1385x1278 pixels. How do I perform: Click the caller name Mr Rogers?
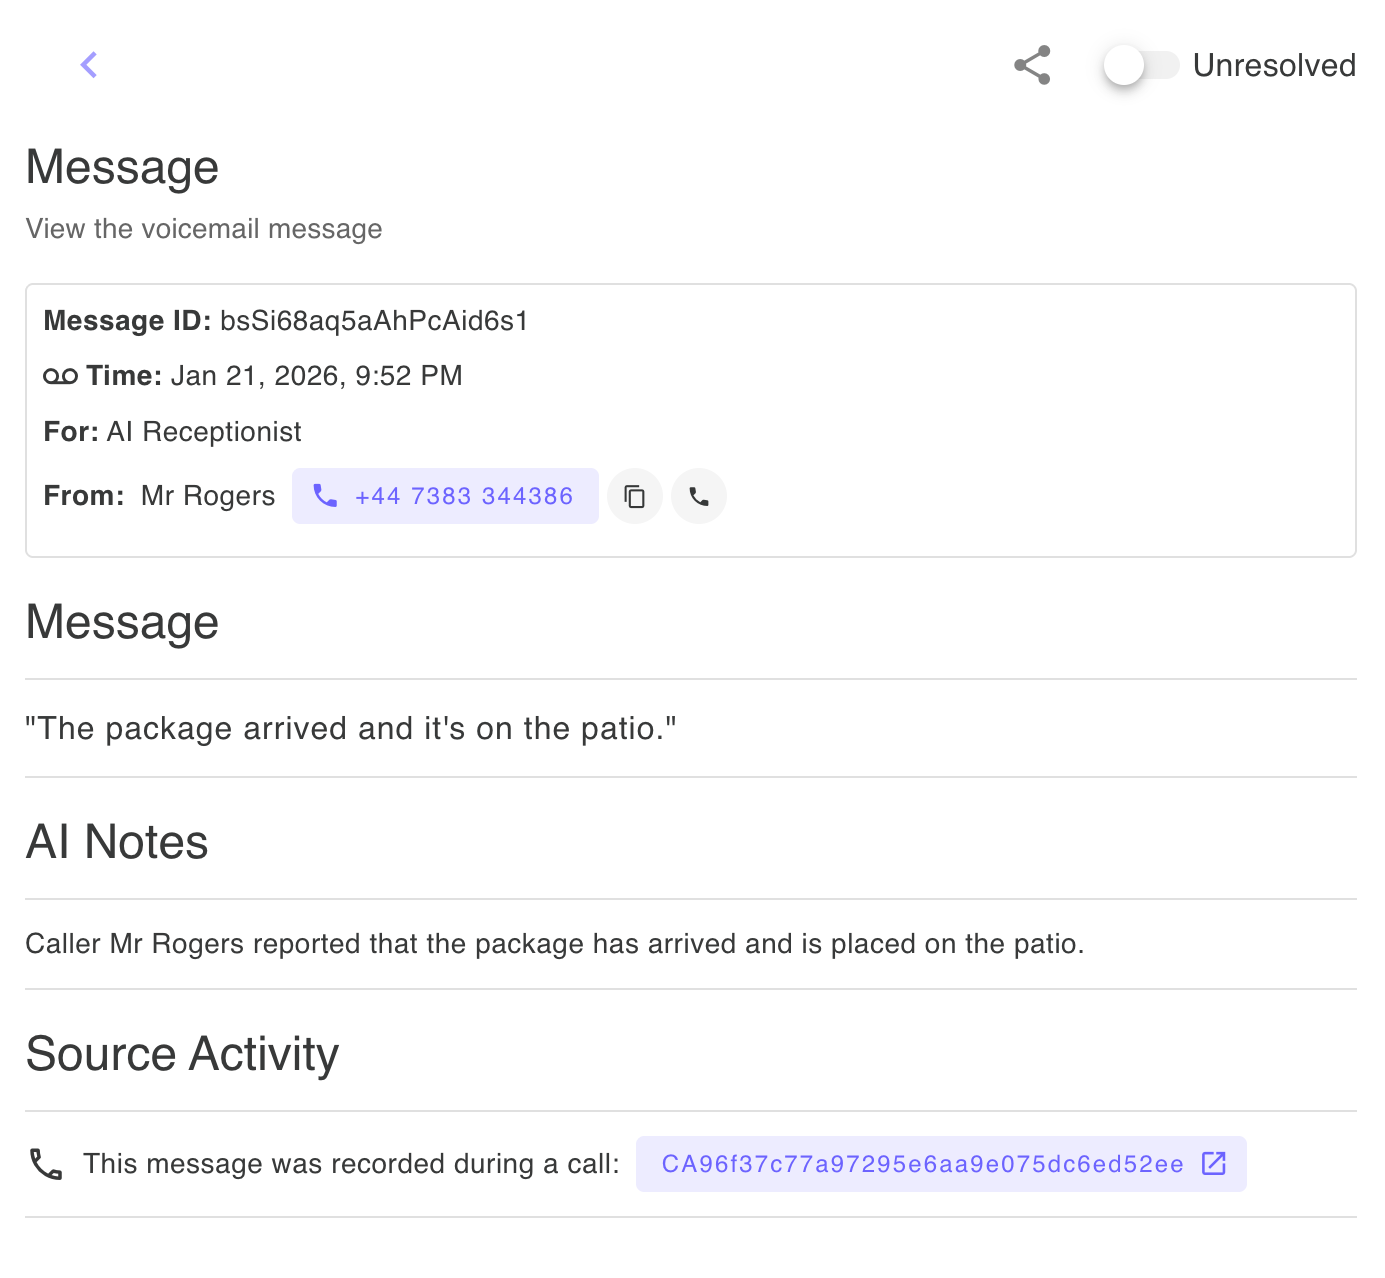click(x=207, y=495)
